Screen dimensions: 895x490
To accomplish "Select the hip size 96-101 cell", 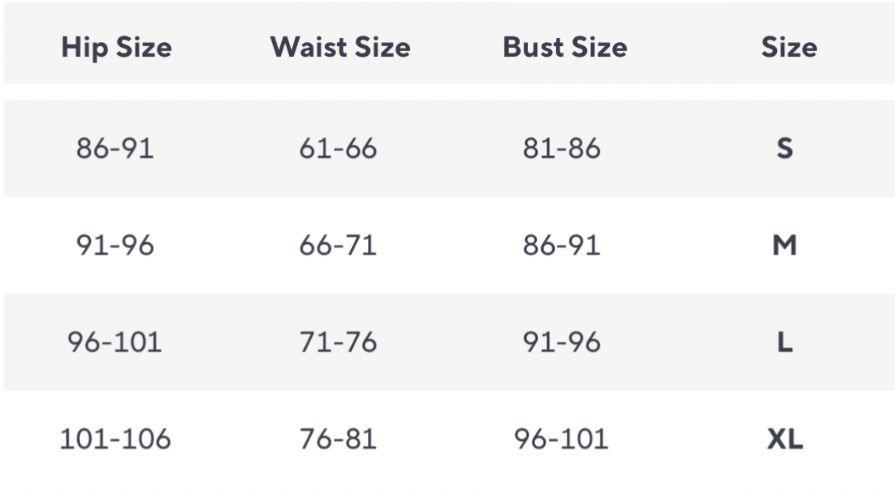I will pyautogui.click(x=115, y=343).
